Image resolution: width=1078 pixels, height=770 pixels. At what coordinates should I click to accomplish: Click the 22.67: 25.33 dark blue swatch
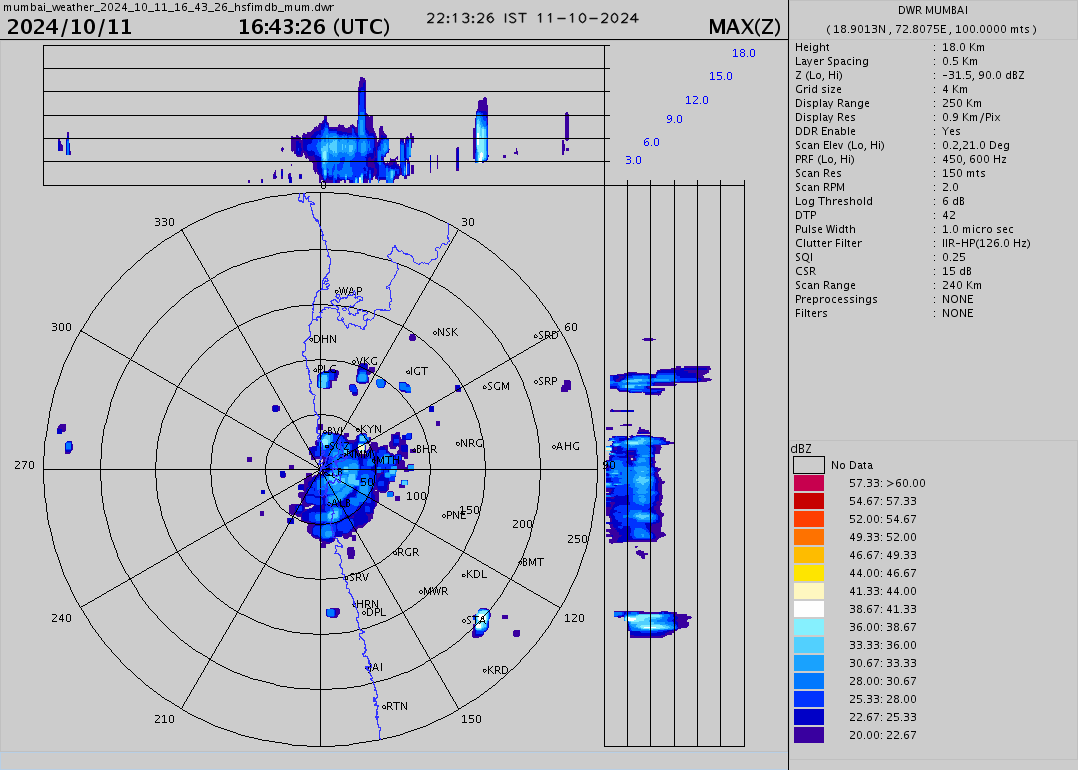(808, 716)
